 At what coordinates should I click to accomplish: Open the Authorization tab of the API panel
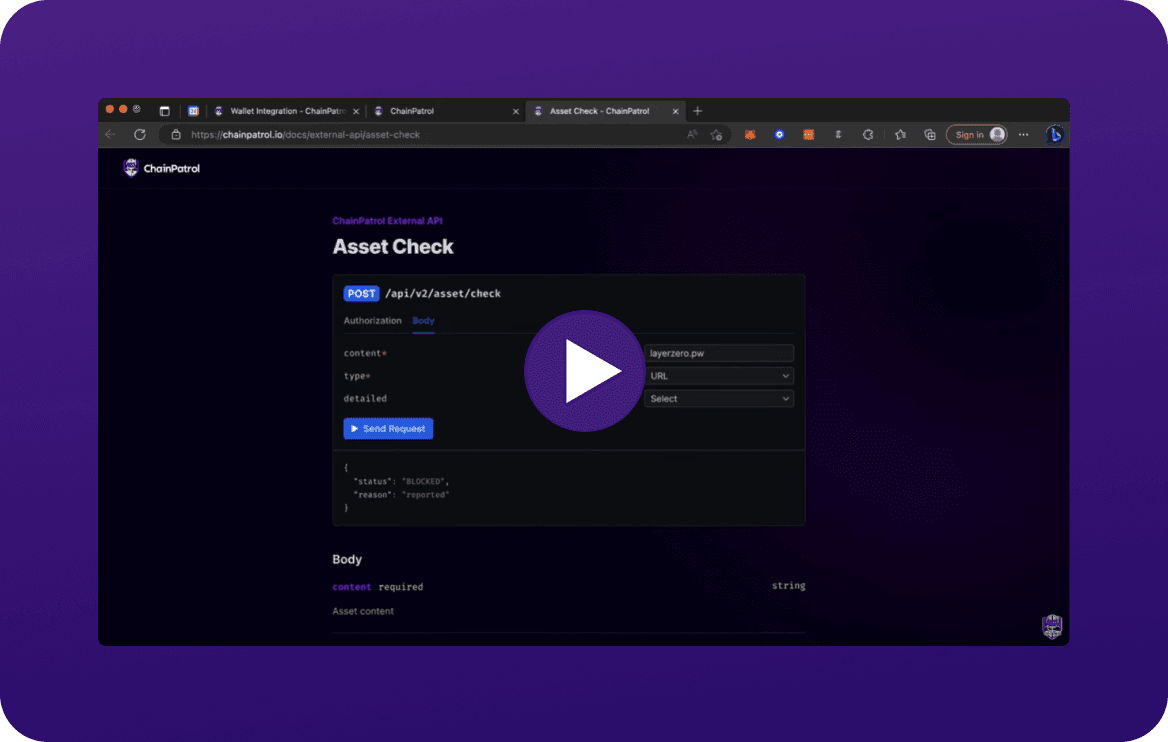(x=372, y=320)
